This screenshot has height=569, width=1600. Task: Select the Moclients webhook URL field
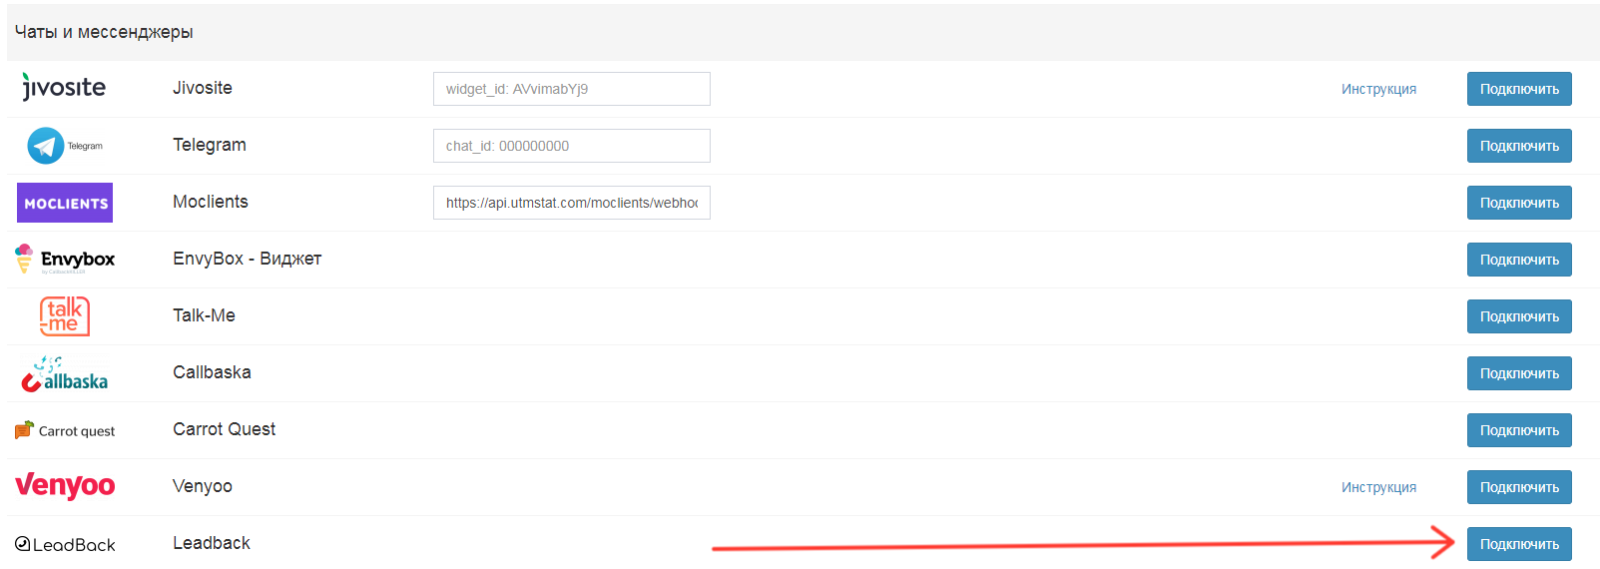571,203
